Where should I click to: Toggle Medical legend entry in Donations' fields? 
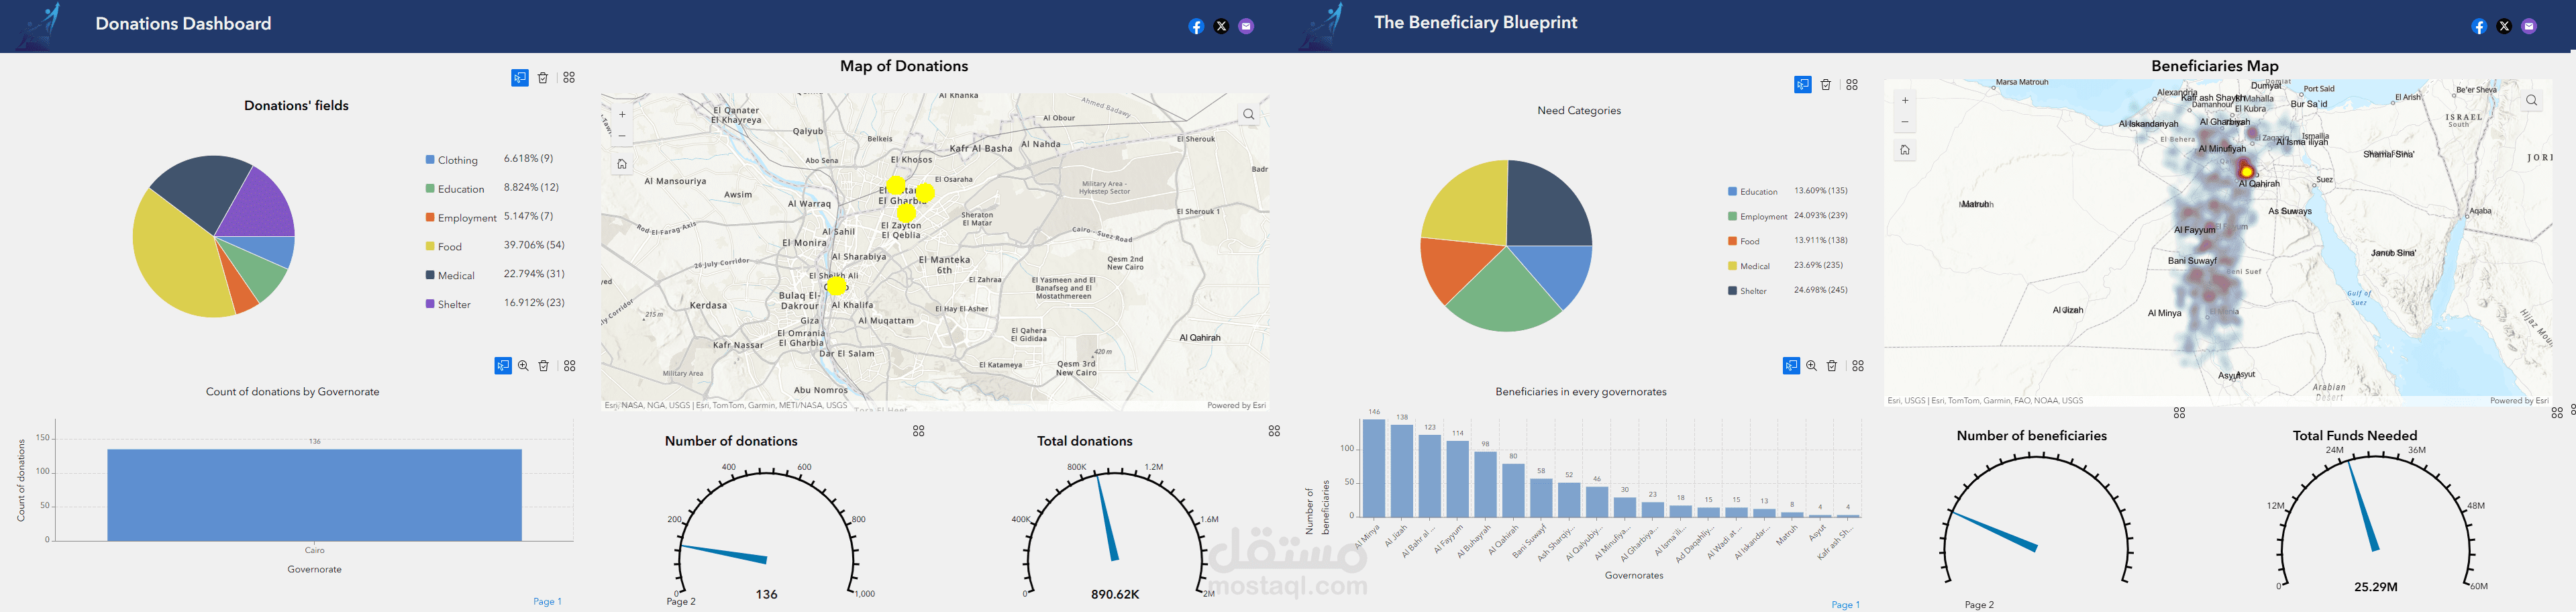coord(450,276)
